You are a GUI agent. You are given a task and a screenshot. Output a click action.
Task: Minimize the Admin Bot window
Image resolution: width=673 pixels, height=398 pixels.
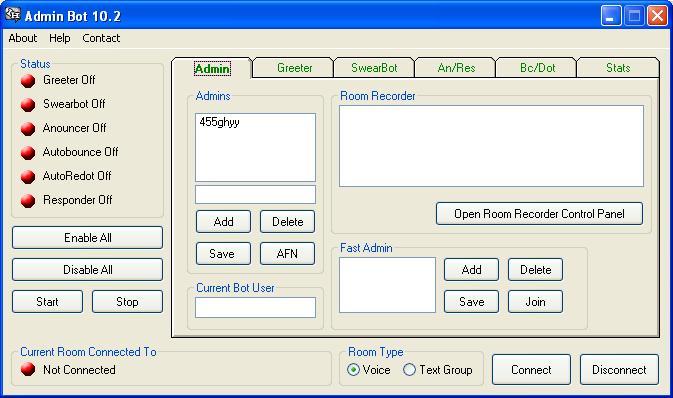[611, 16]
